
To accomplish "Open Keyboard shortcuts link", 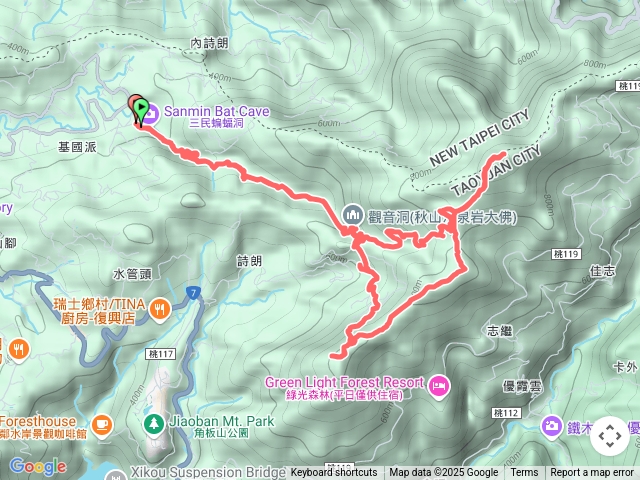I will coord(334,473).
